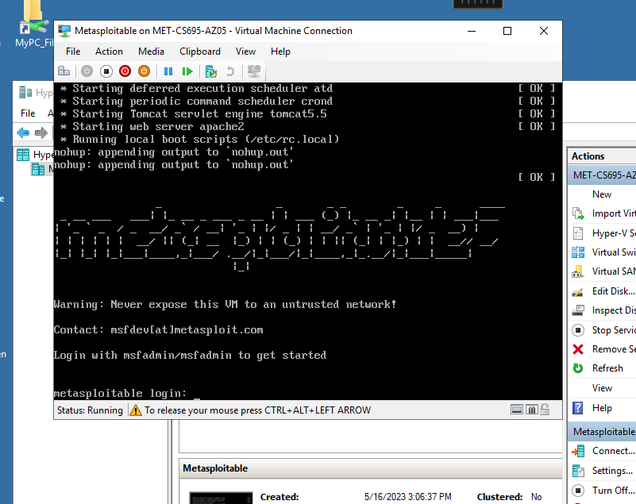Open the Action menu in VM Connection
The image size is (636, 504).
click(109, 51)
